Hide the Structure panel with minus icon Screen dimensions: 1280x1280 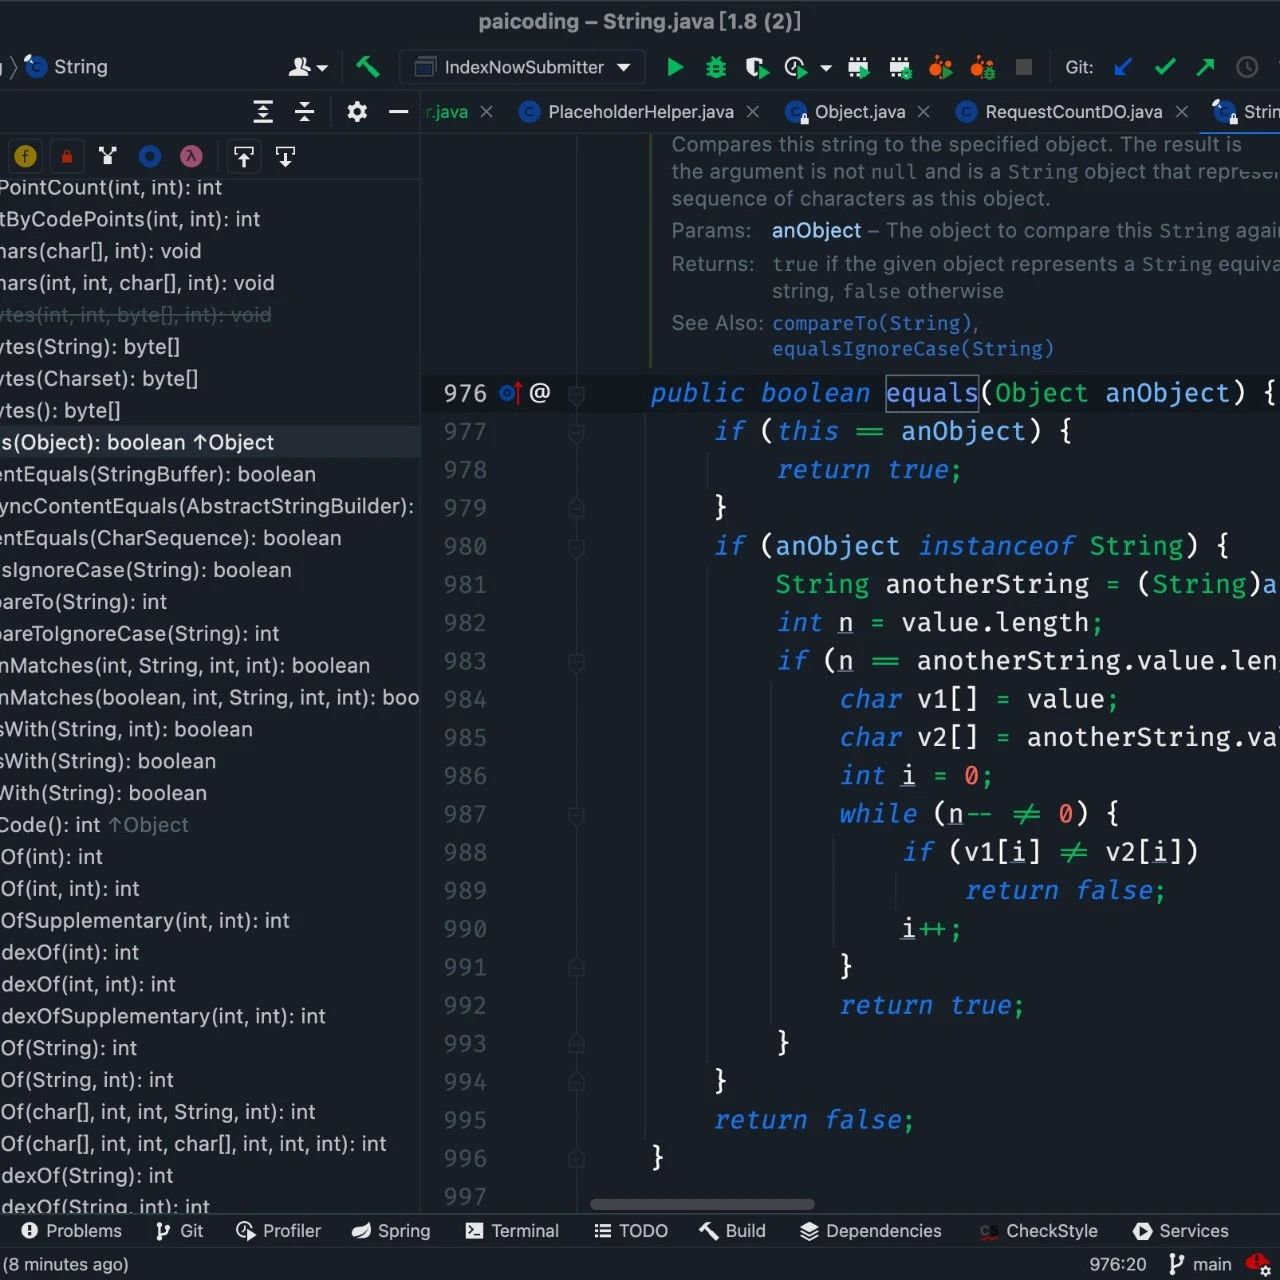tap(398, 112)
